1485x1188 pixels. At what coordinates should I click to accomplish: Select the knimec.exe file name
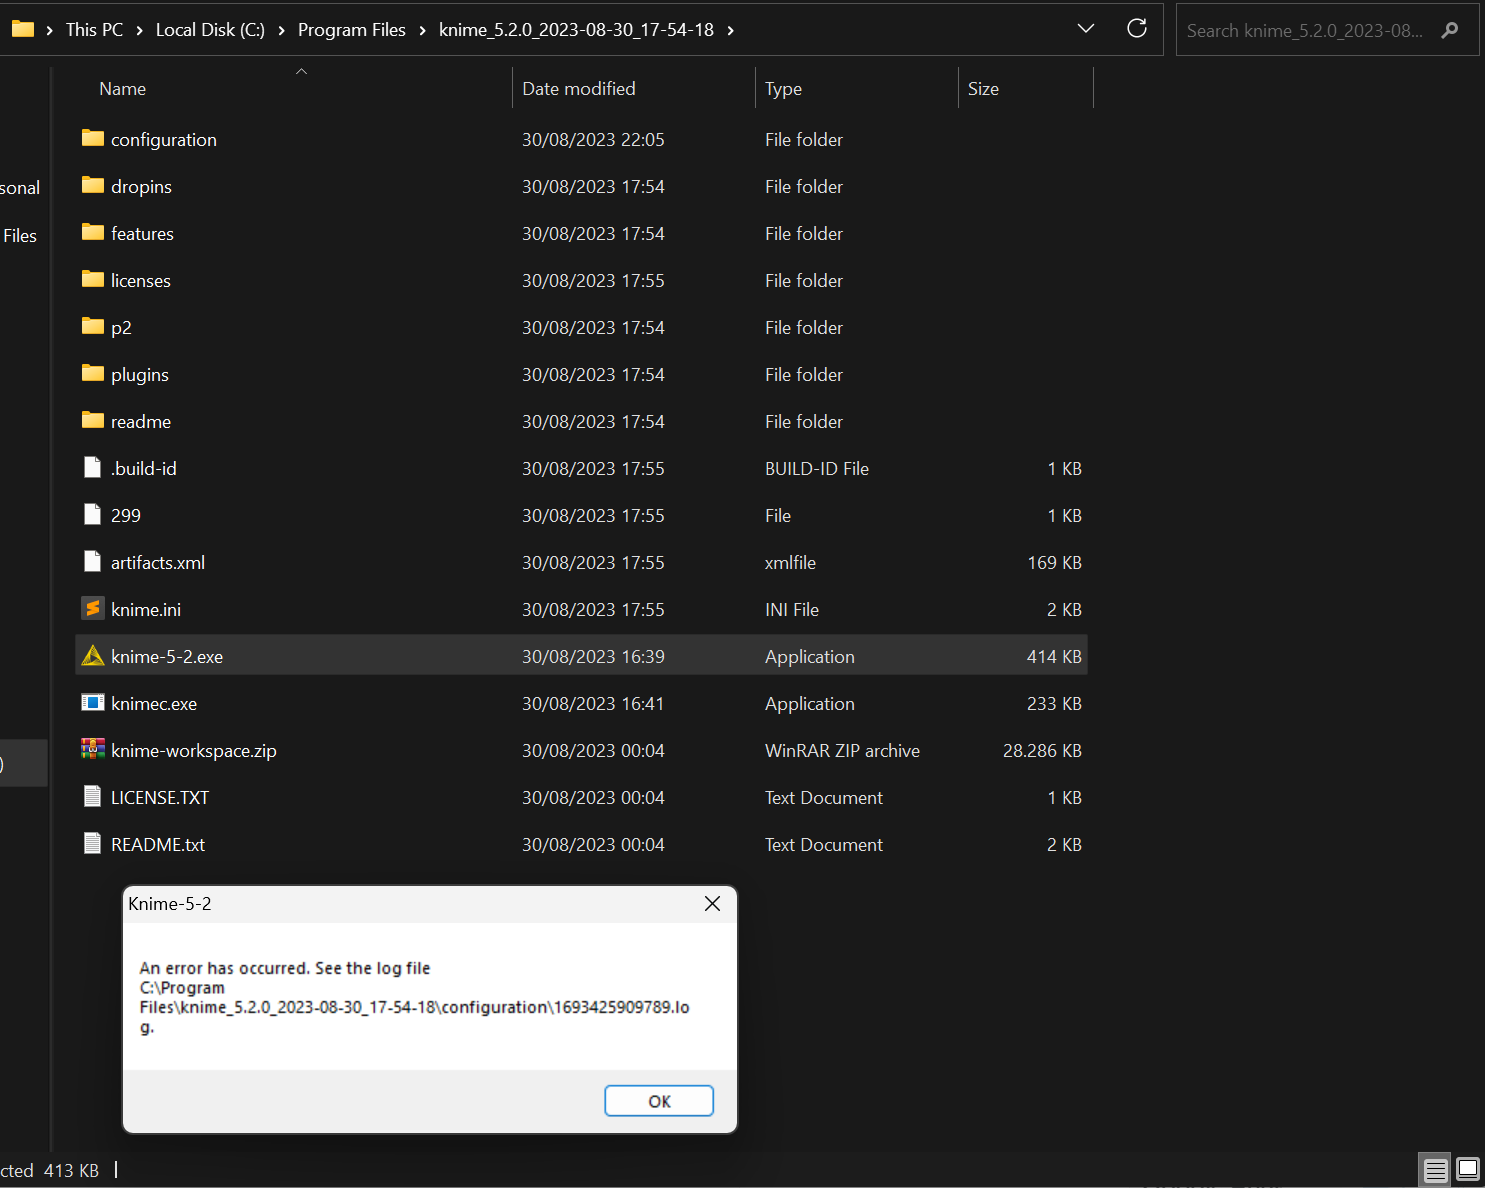[x=154, y=704]
